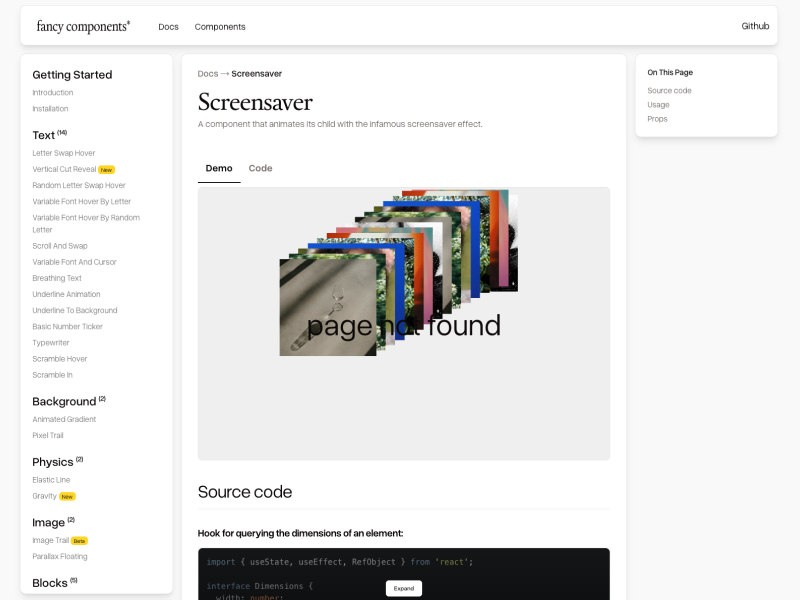Click the 'page not found' demo text

tap(404, 326)
